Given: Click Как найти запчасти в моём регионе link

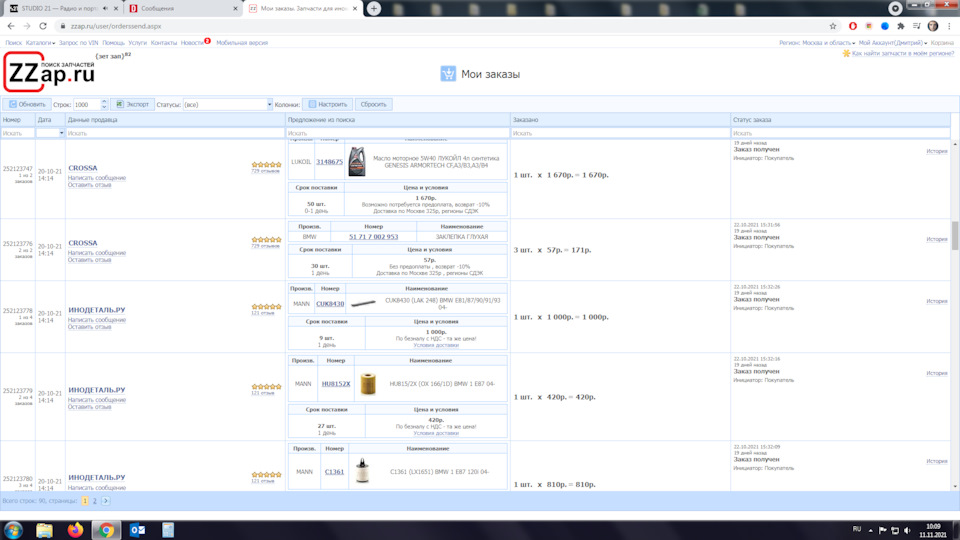Looking at the screenshot, I should click(902, 53).
